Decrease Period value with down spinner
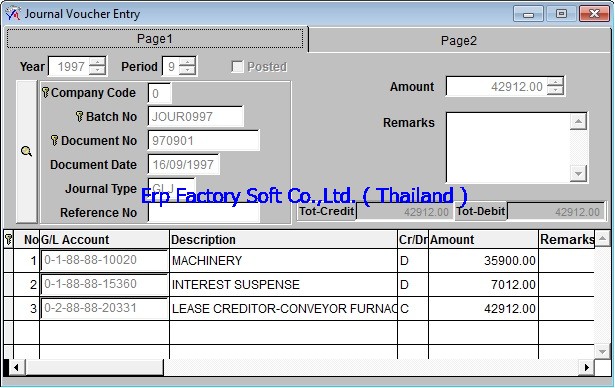 187,71
